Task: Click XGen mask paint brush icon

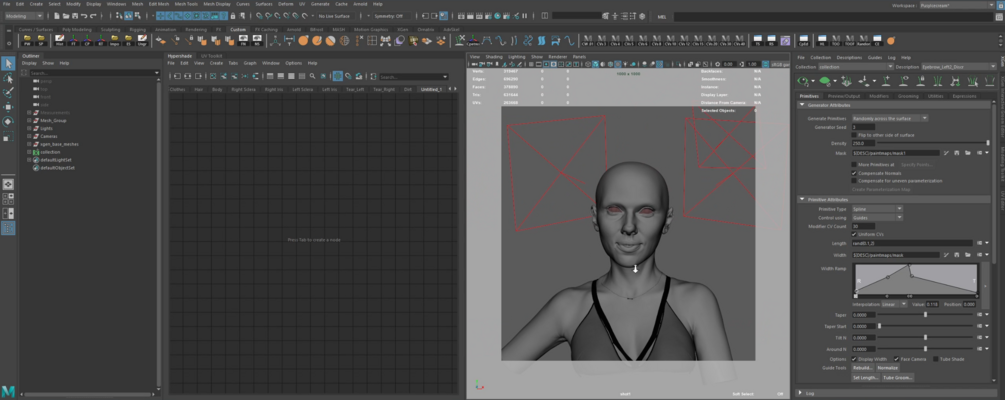Action: coord(946,153)
